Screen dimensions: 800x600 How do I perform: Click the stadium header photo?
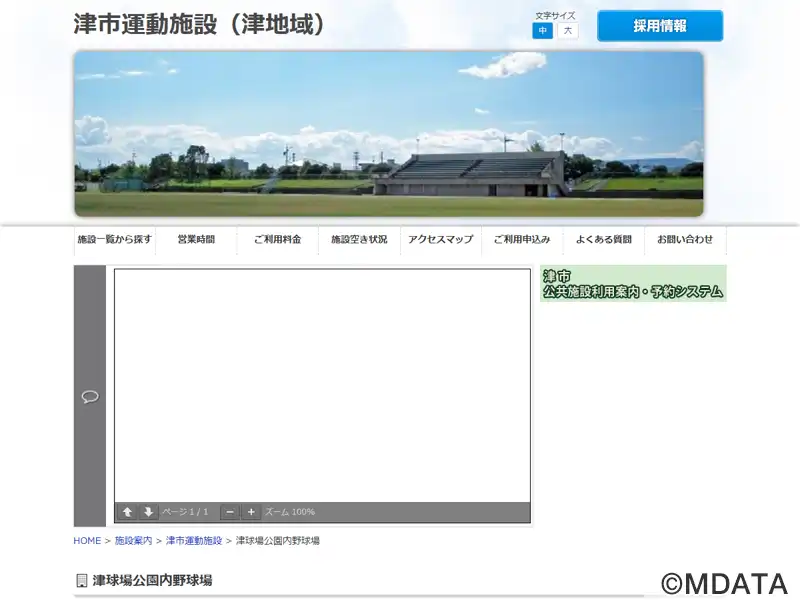pos(389,134)
